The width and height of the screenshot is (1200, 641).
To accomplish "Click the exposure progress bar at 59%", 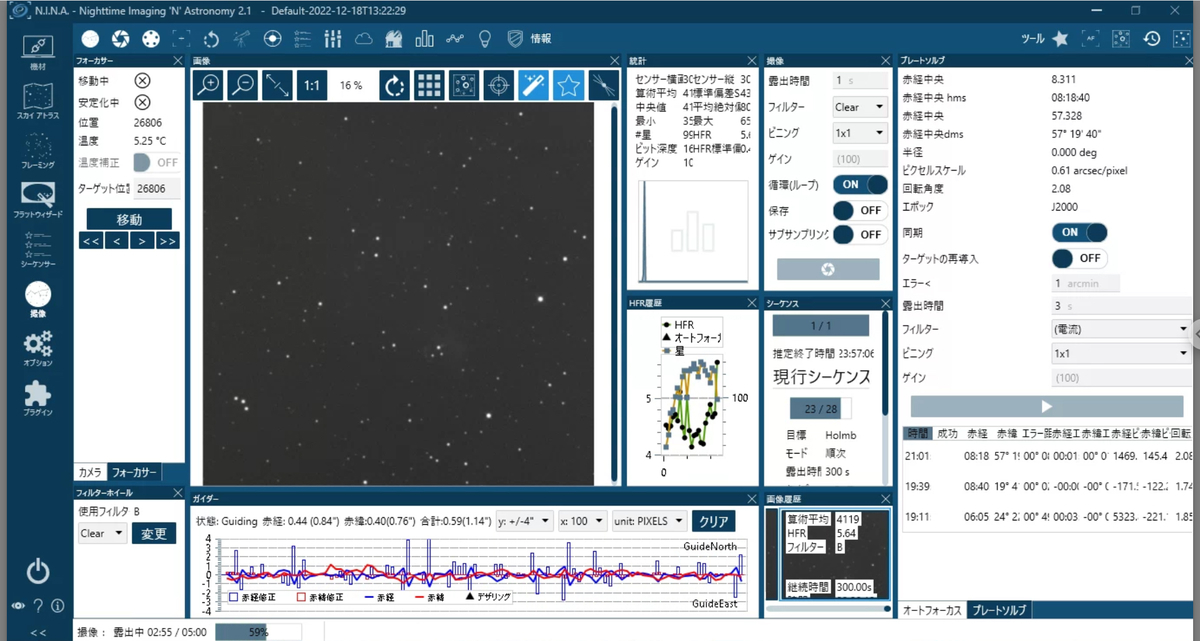I will click(258, 632).
